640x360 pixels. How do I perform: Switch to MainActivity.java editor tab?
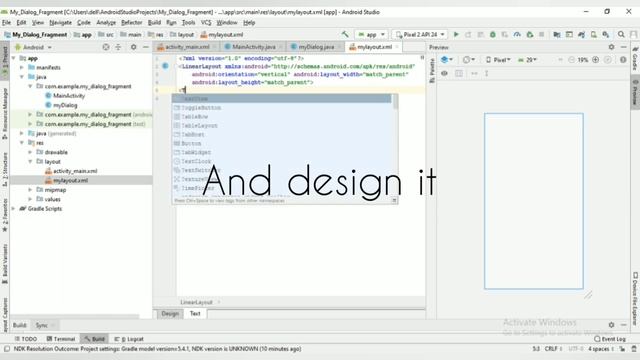tap(253, 47)
